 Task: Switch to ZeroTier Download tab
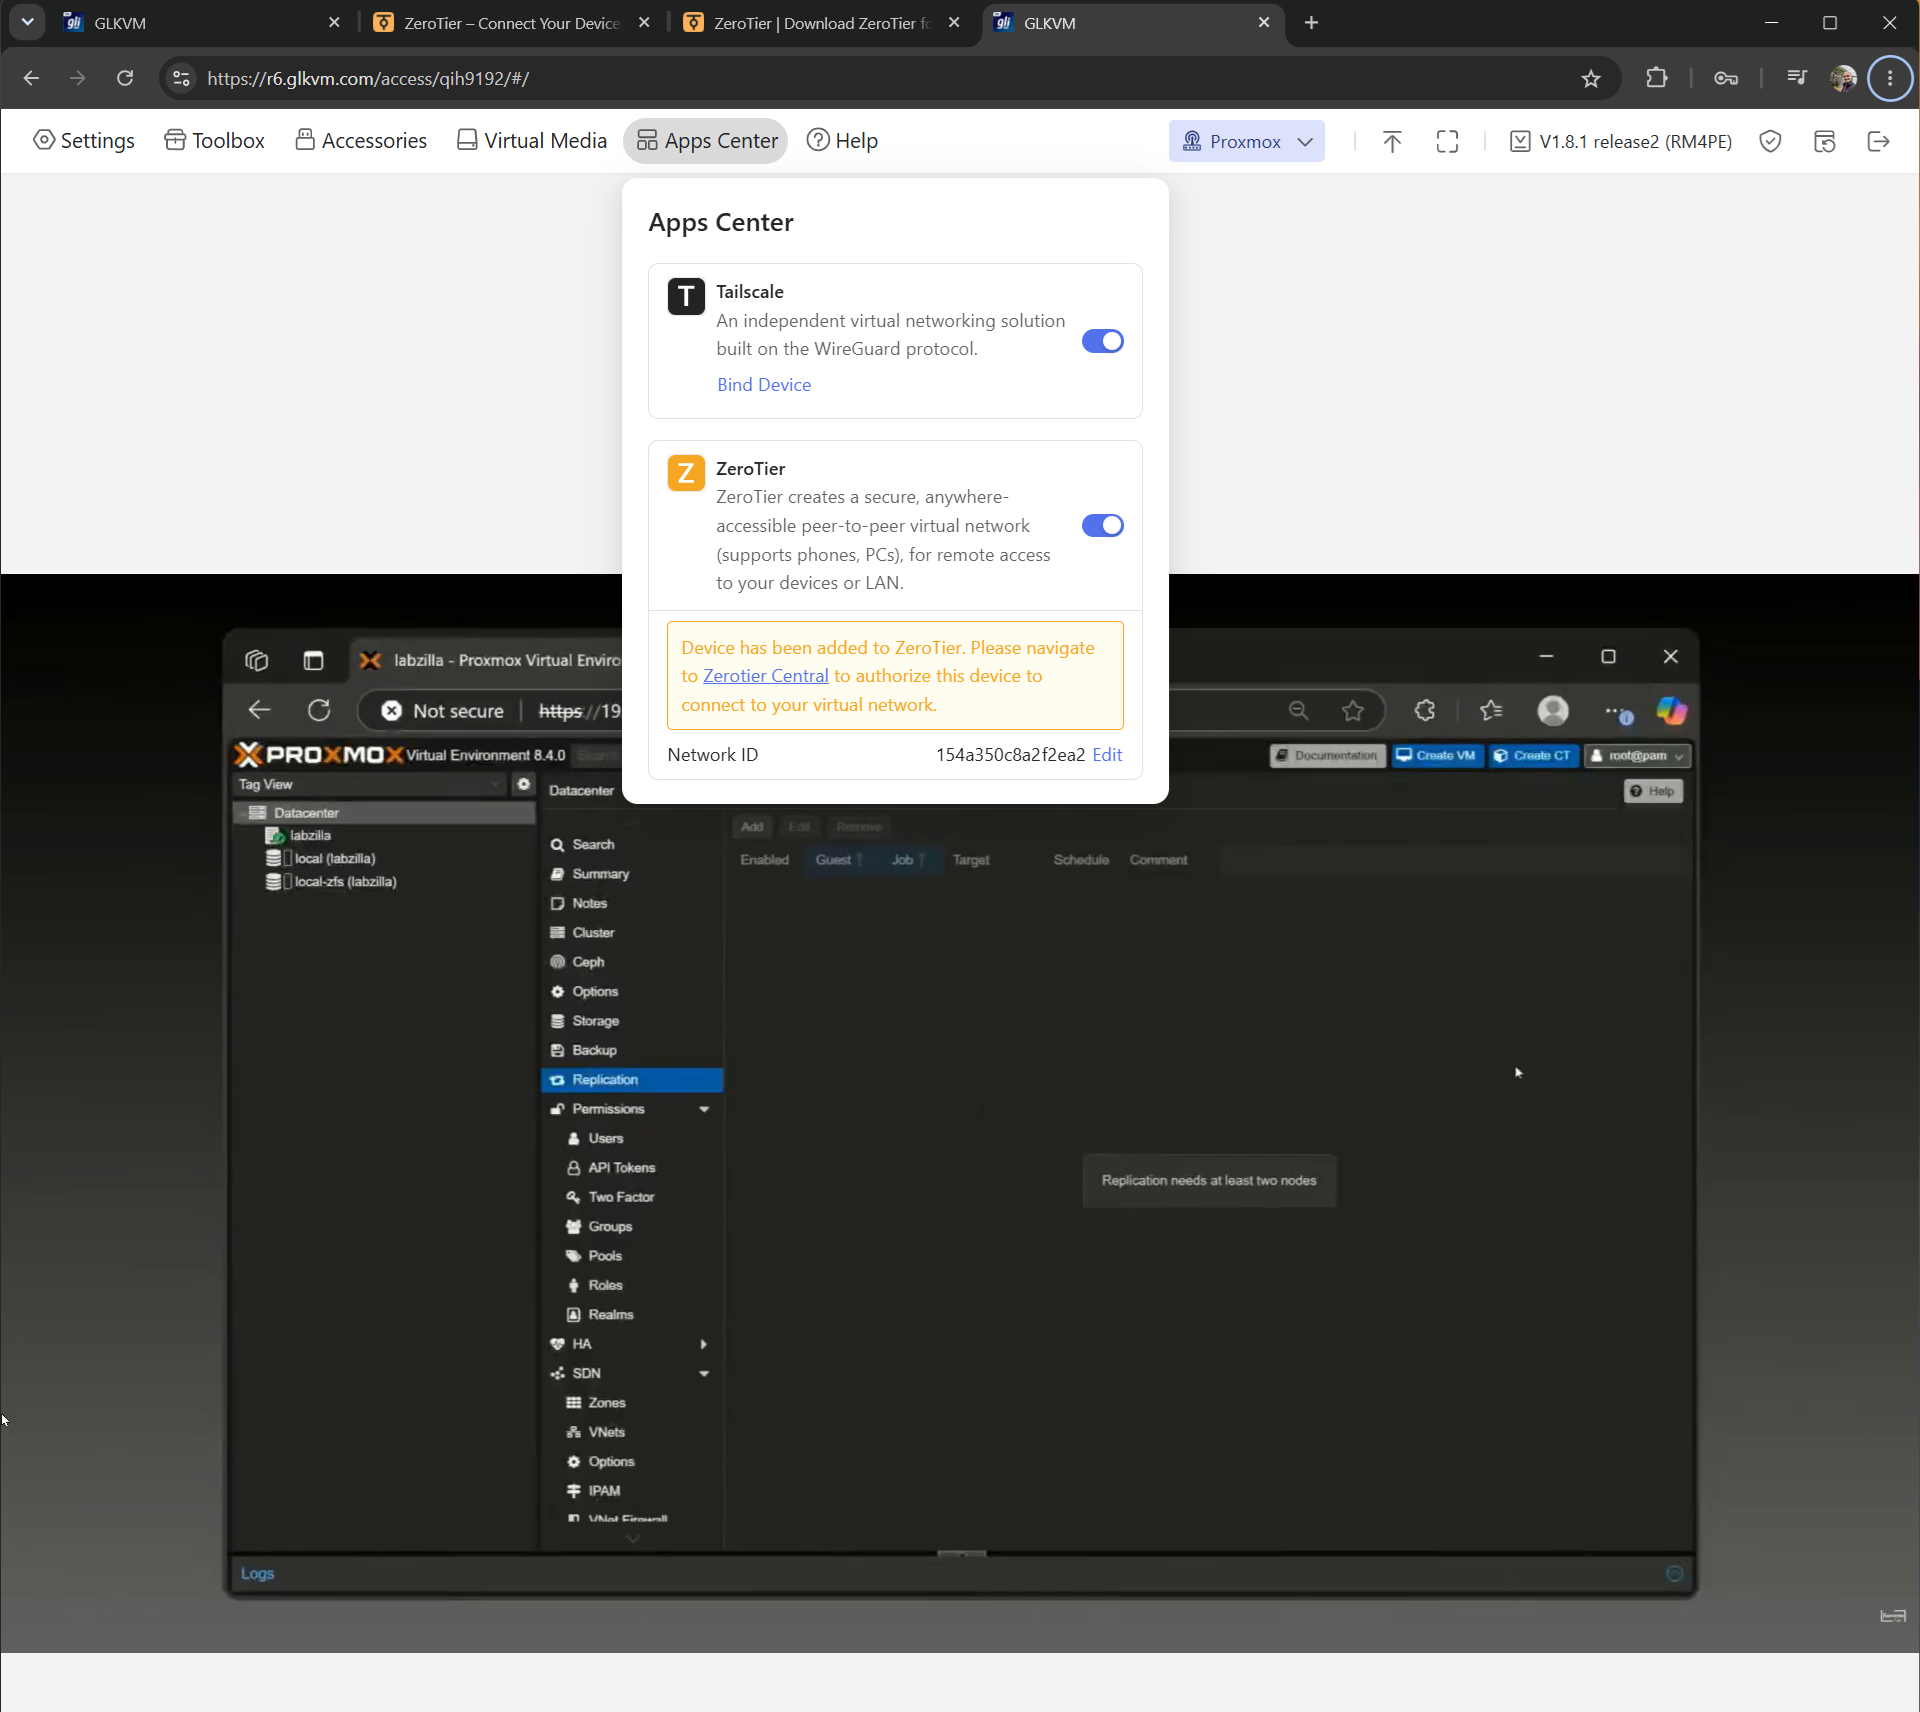click(x=820, y=23)
